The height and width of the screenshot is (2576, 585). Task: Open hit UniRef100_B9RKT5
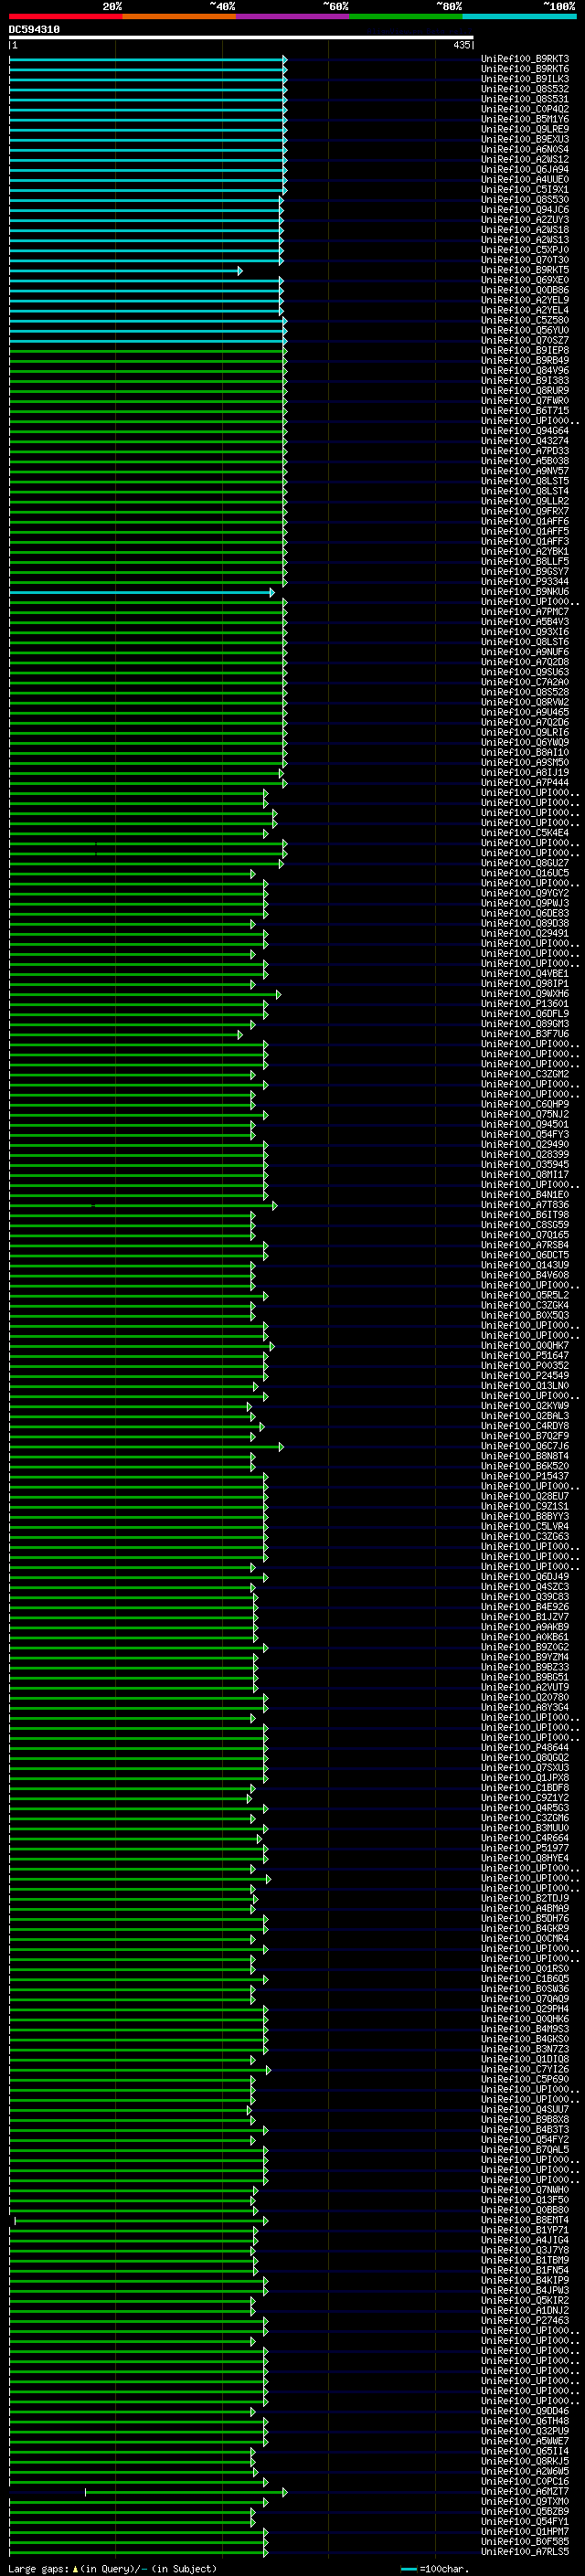click(x=524, y=270)
